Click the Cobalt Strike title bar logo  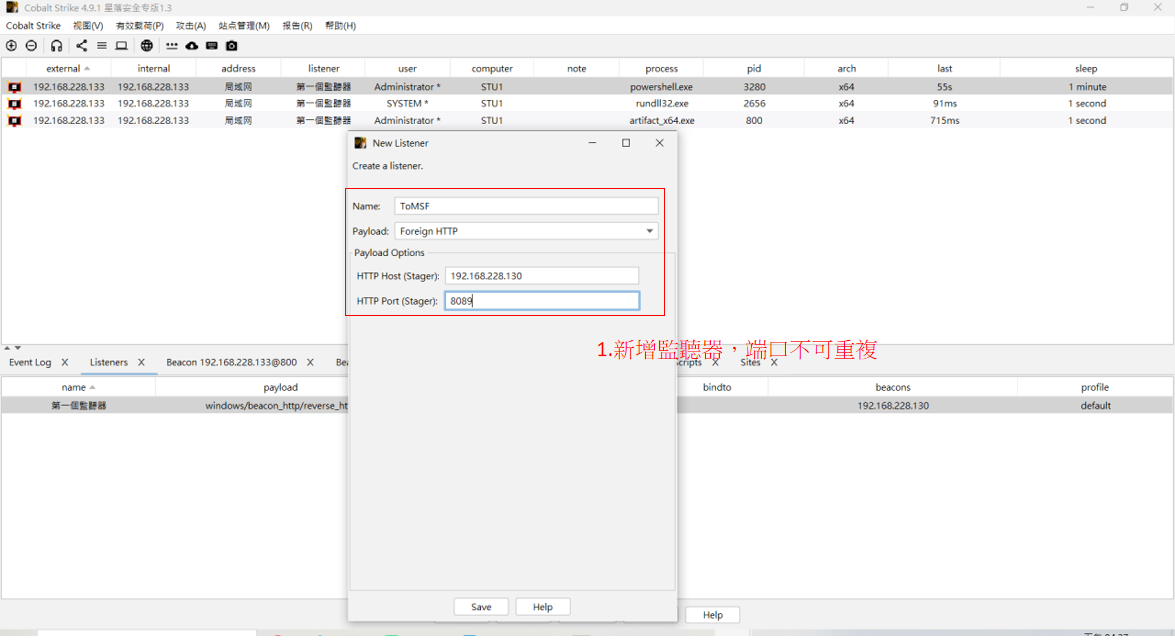tap(12, 7)
